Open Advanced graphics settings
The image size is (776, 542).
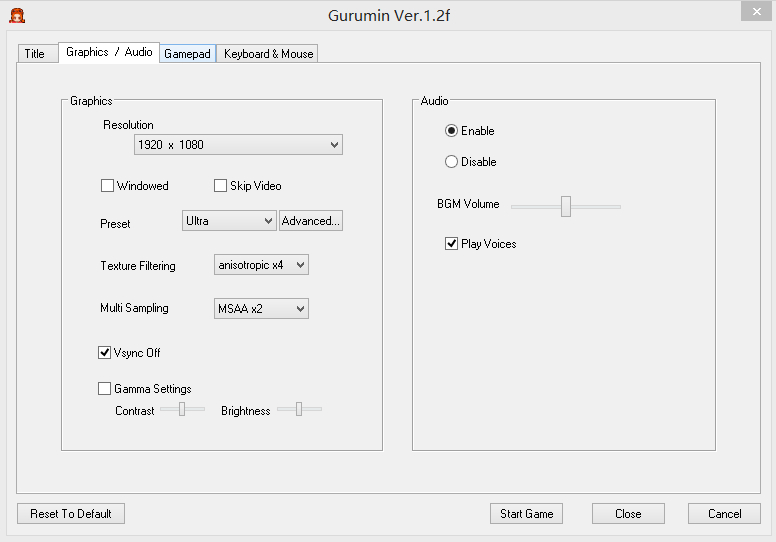click(x=311, y=221)
